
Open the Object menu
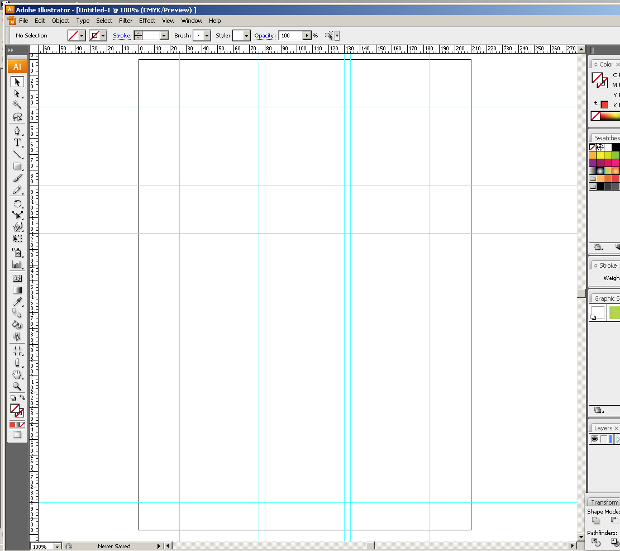(60, 21)
